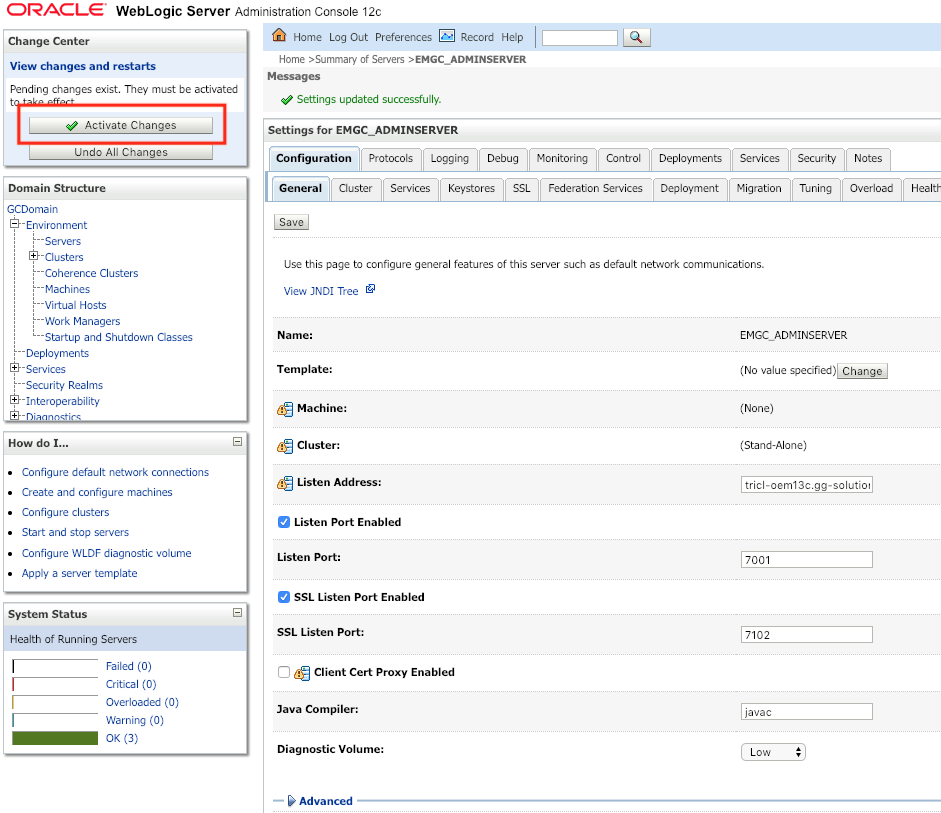The width and height of the screenshot is (941, 813).
Task: Click the Failed (0) status link
Action: pyautogui.click(x=128, y=666)
